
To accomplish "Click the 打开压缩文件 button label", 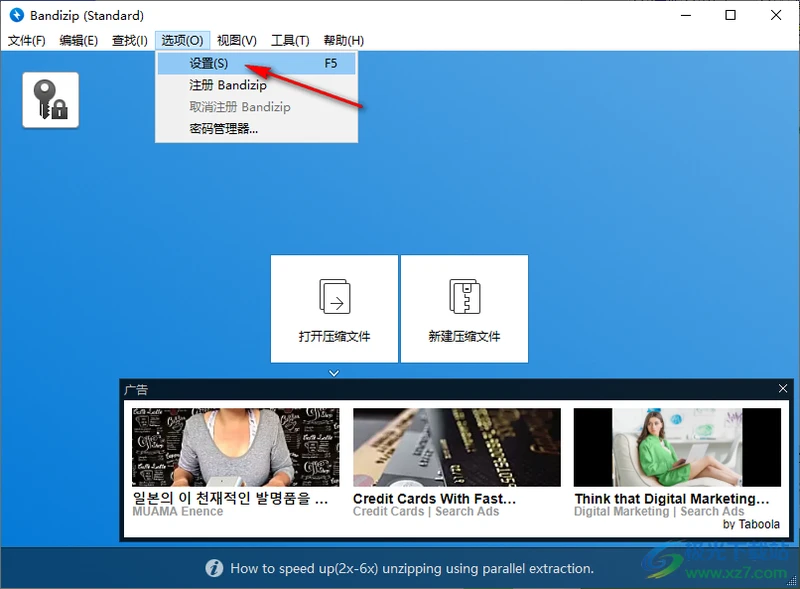I will [334, 336].
